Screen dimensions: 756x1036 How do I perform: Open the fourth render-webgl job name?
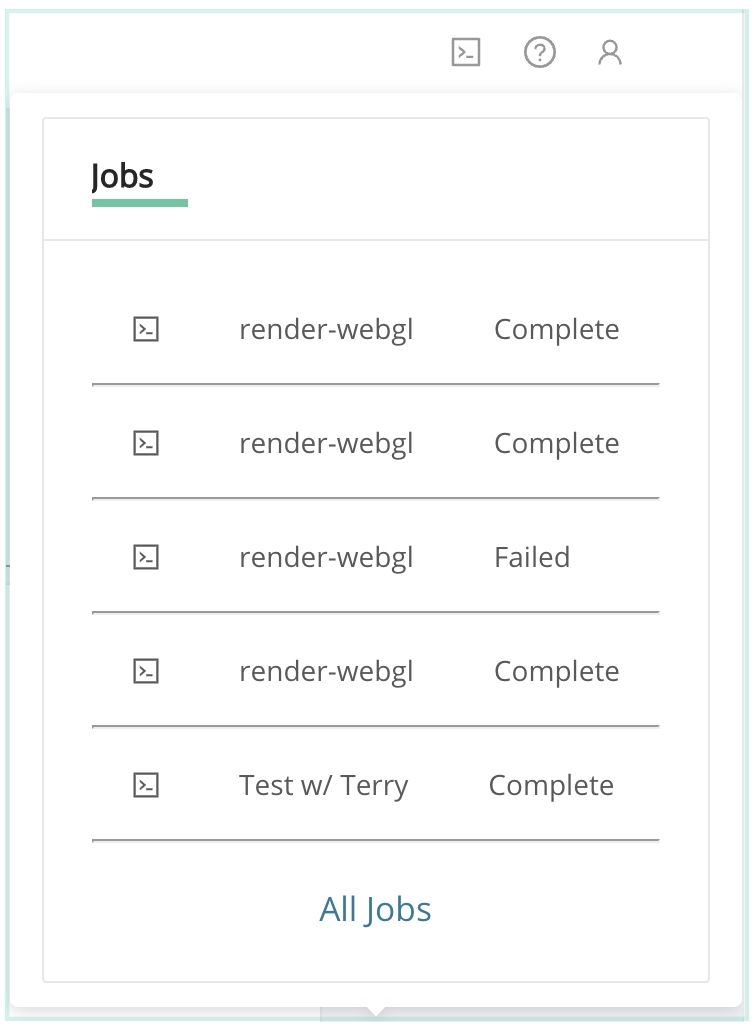pos(326,671)
